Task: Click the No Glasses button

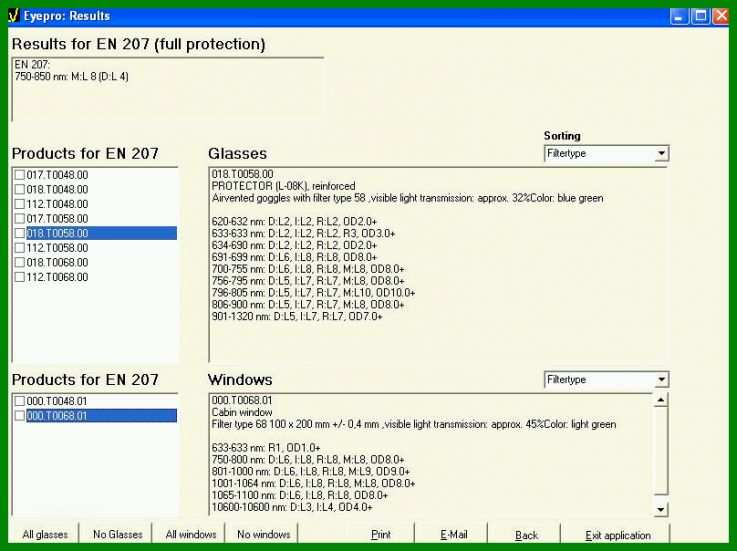Action: (118, 535)
